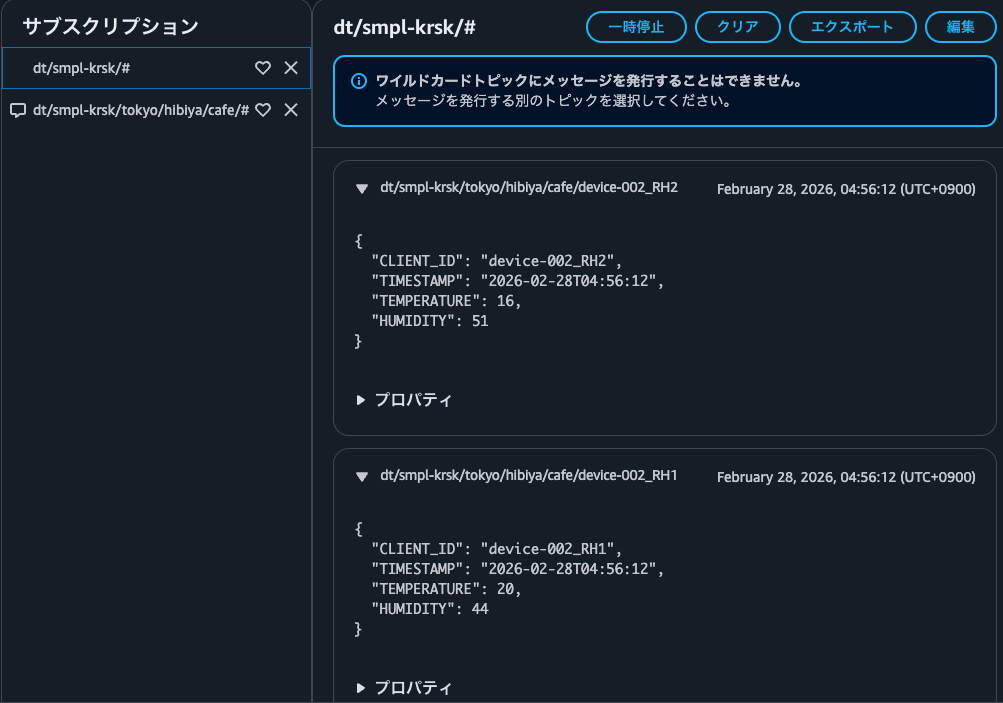Export messages with the エクスポート button
This screenshot has width=1003, height=703.
[852, 27]
